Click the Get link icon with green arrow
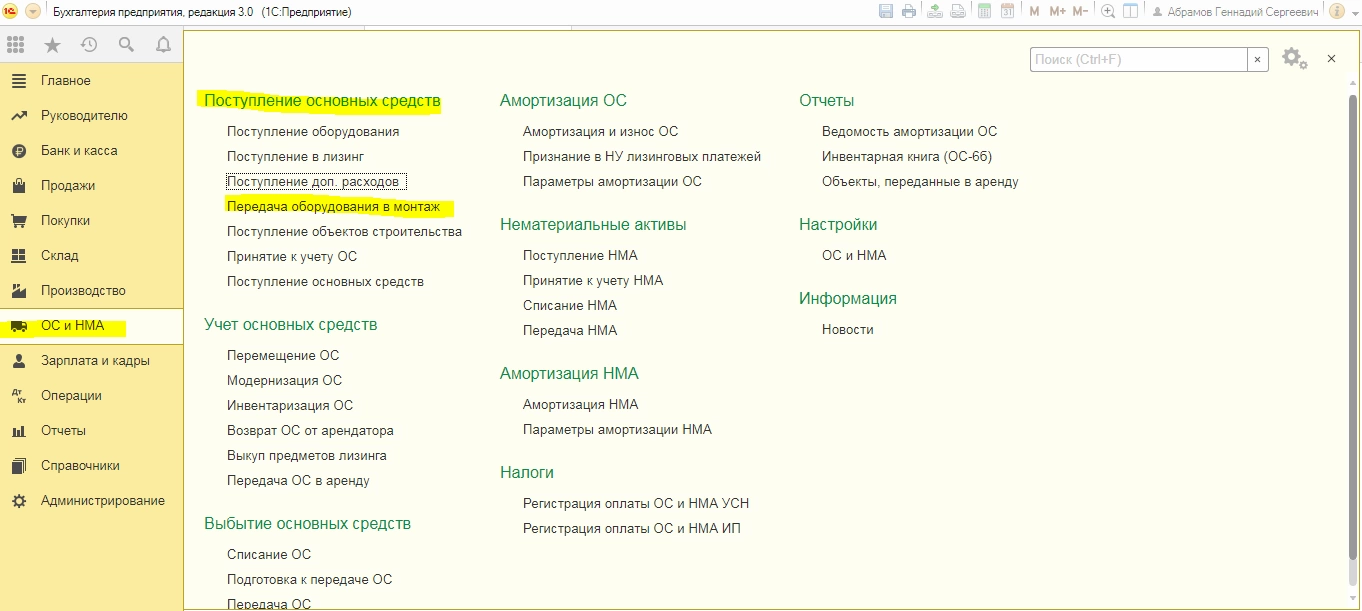1362x611 pixels. pyautogui.click(x=935, y=11)
